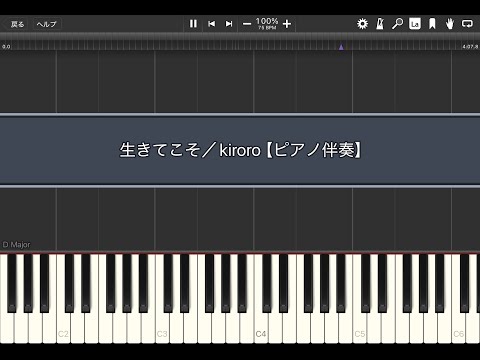
Task: Click the 0.0 start time label
Action: [x=6, y=47]
